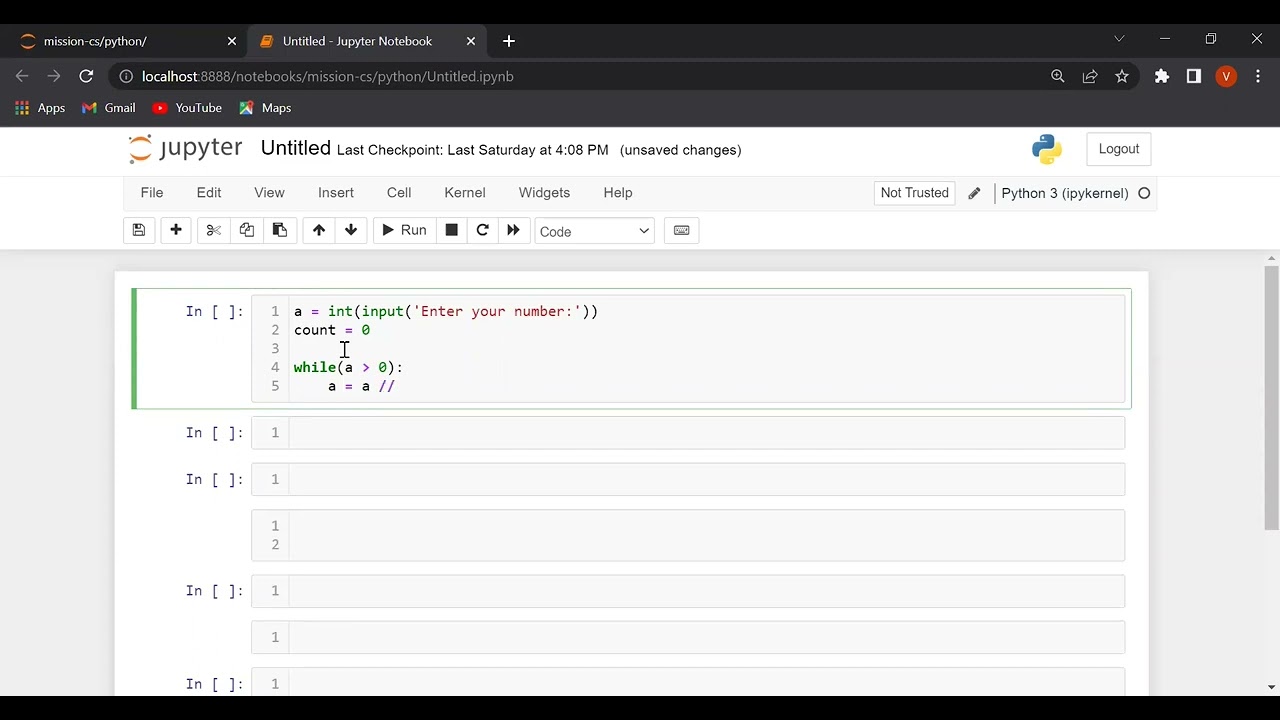Screen dimensions: 1280x720
Task: Close the mission-cs/python/ tab
Action: [232, 41]
